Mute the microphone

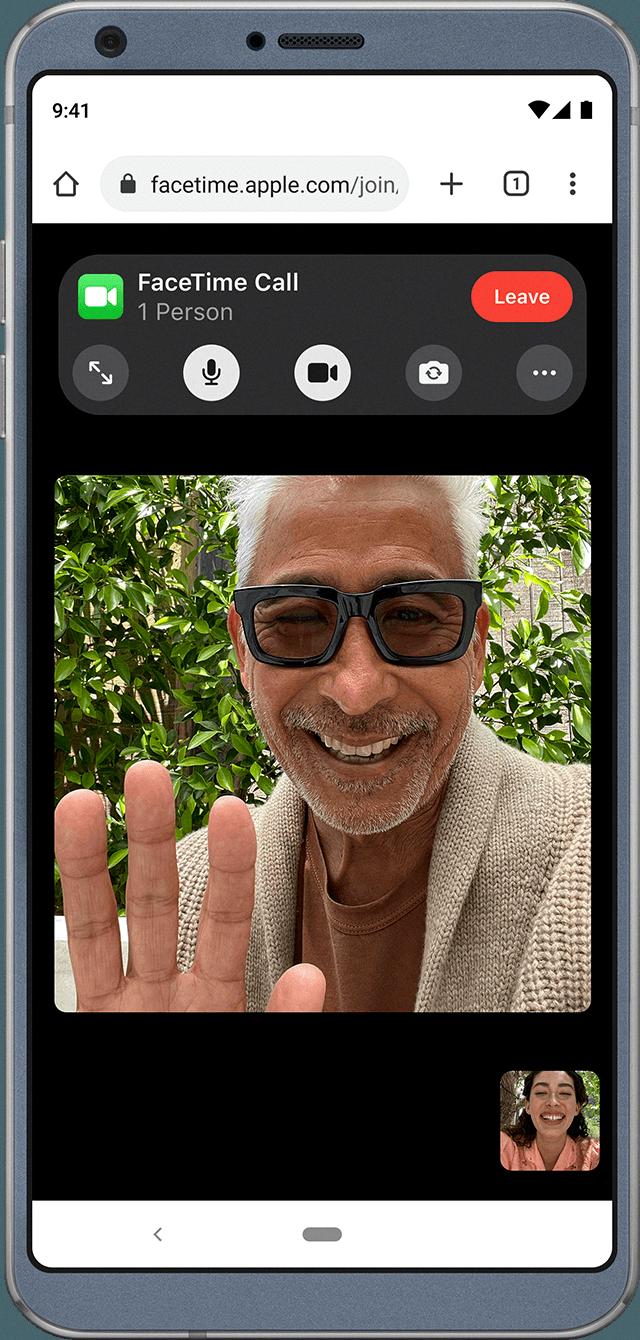point(211,373)
